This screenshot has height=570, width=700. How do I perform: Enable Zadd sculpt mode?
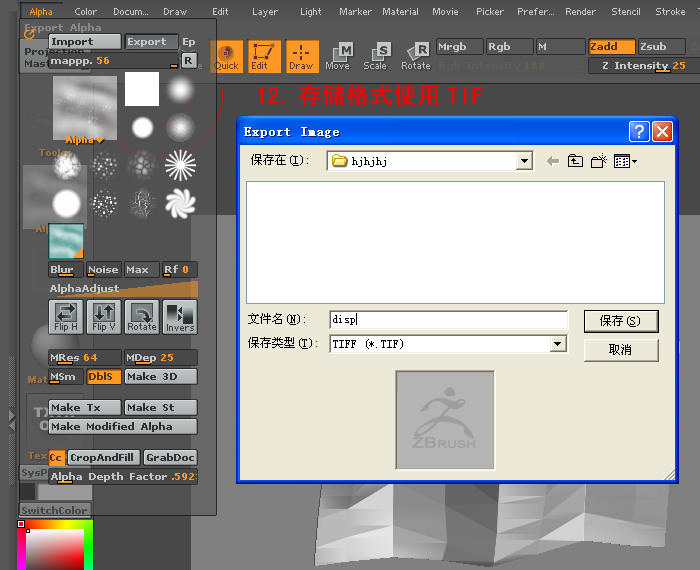pyautogui.click(x=612, y=46)
